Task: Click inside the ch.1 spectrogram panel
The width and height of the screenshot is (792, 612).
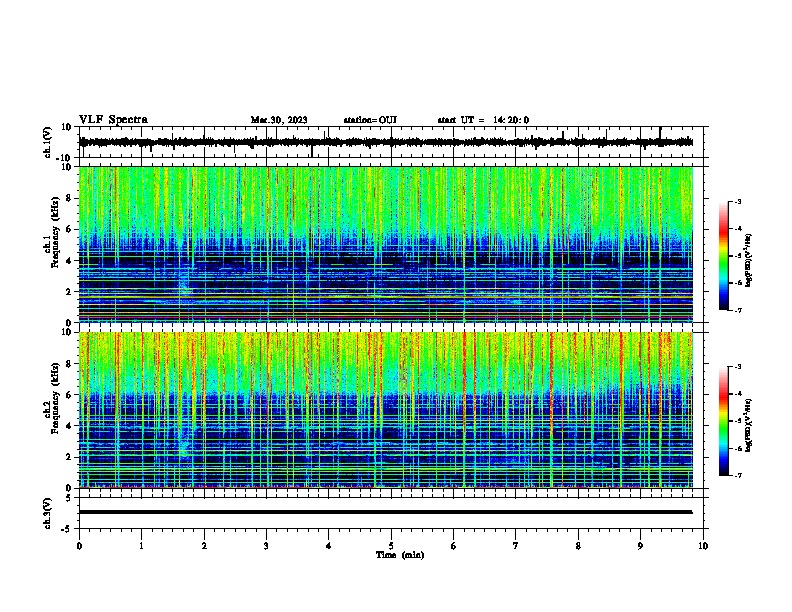Action: pos(386,244)
